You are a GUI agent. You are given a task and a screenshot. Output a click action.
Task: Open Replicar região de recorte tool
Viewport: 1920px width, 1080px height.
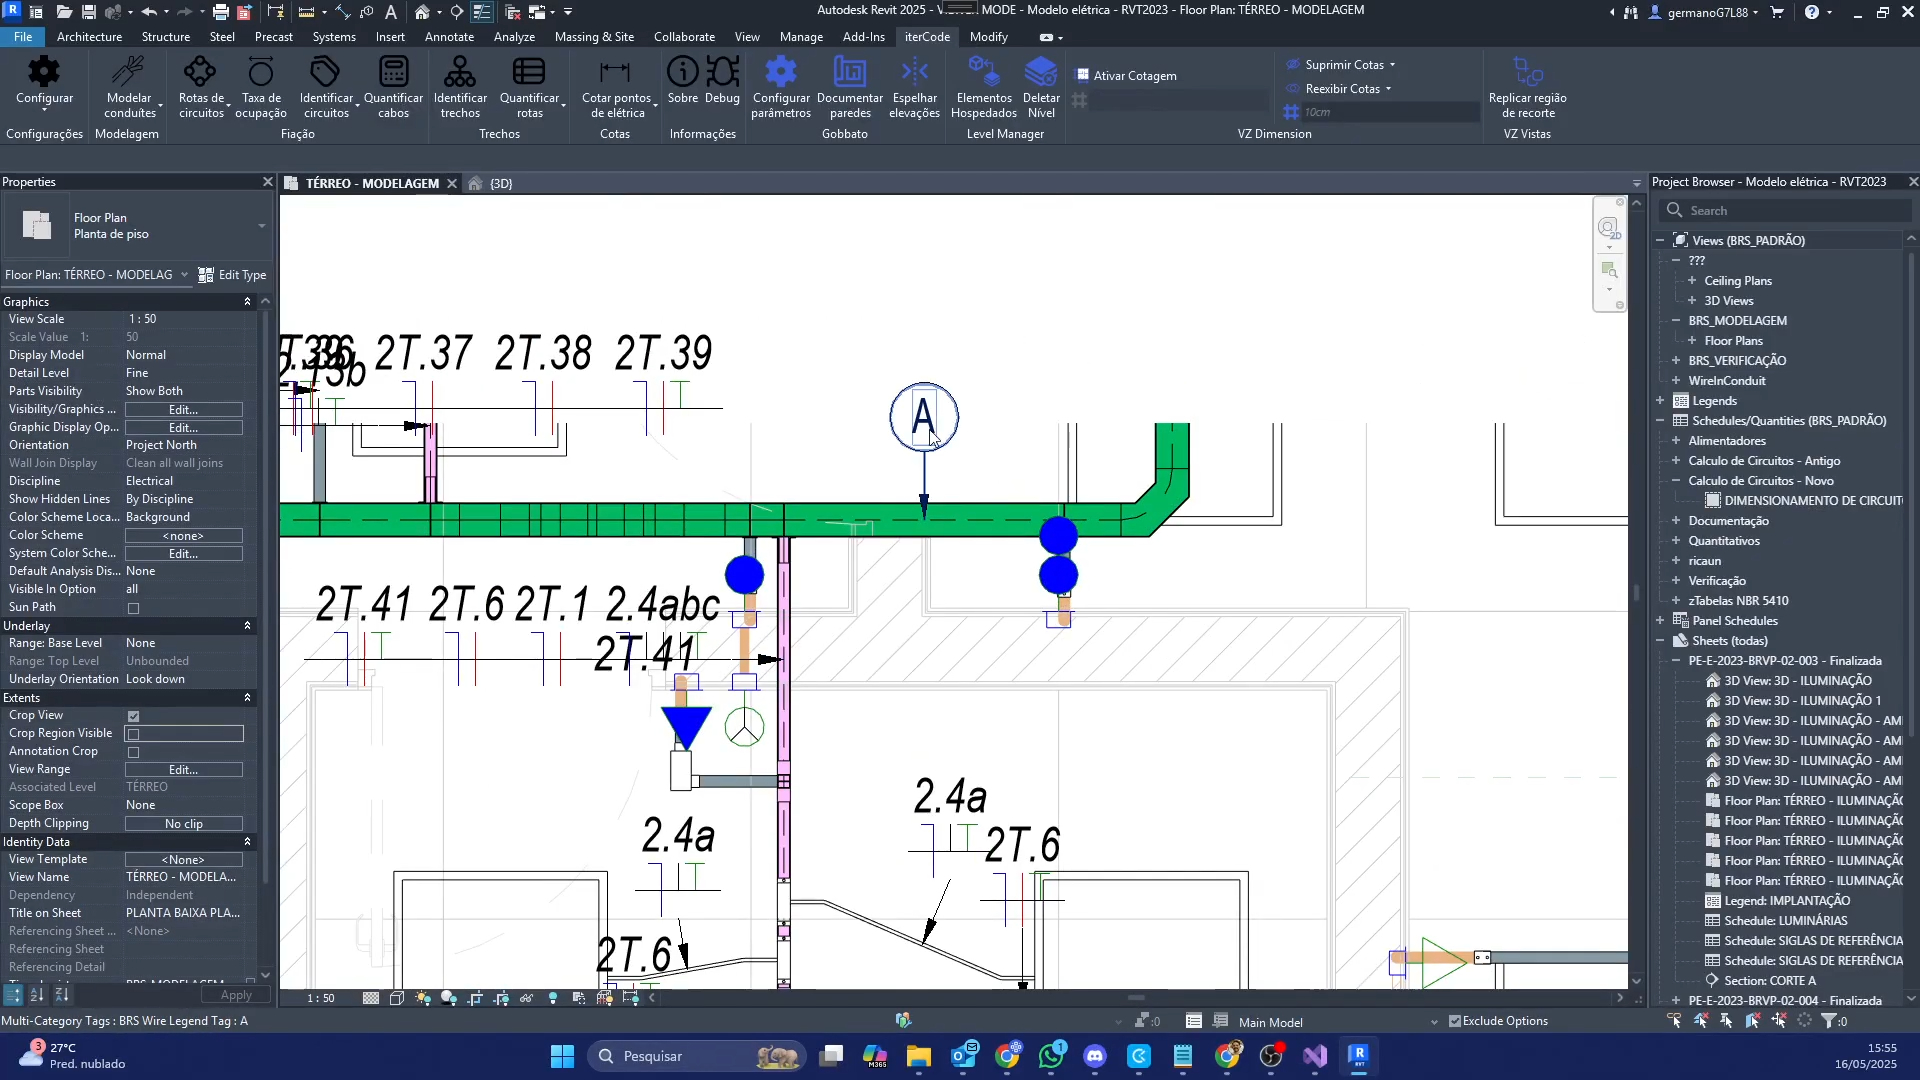(x=1527, y=72)
